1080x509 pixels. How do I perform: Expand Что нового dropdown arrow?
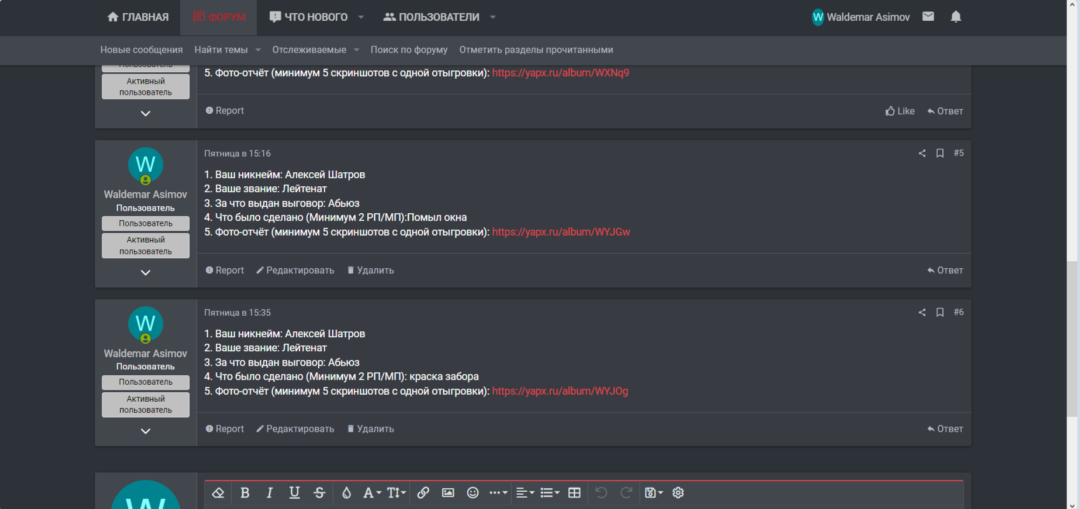pyautogui.click(x=361, y=17)
